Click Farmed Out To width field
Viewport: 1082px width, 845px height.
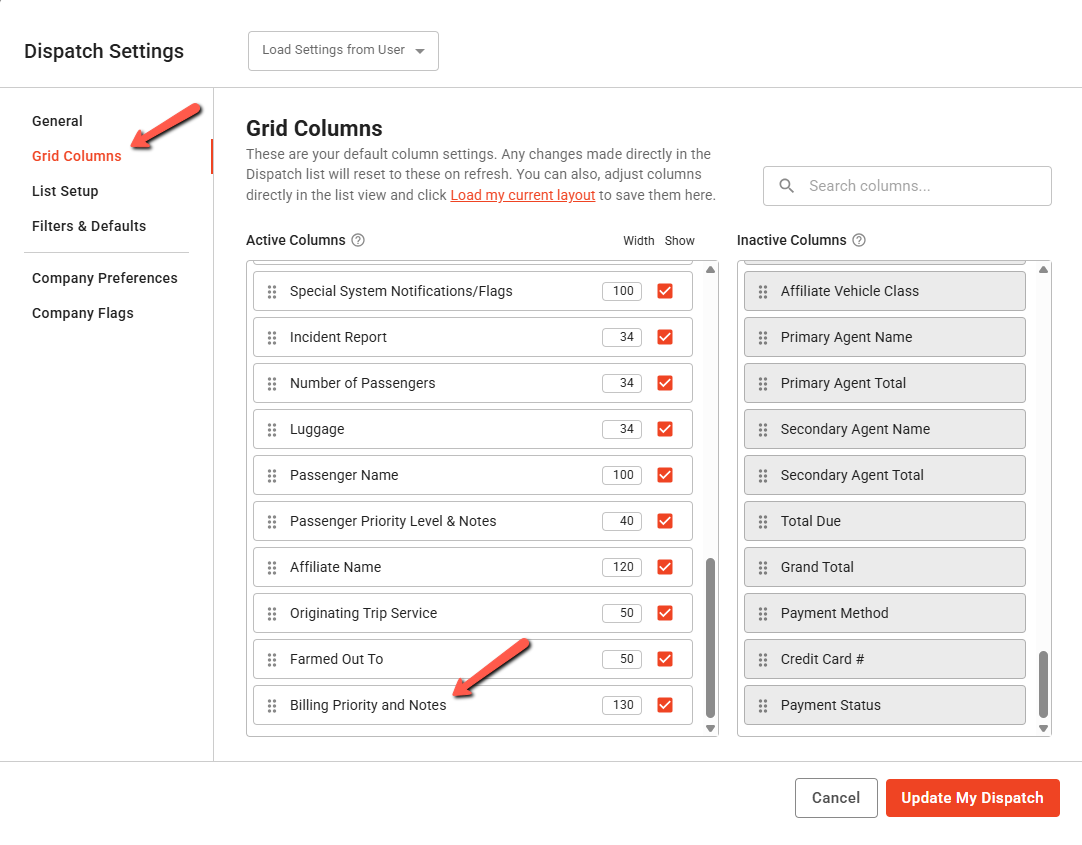click(x=622, y=659)
